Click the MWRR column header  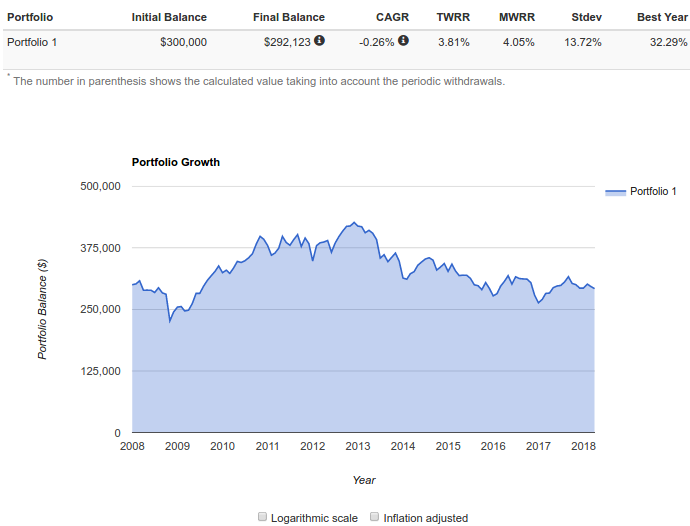tap(517, 17)
